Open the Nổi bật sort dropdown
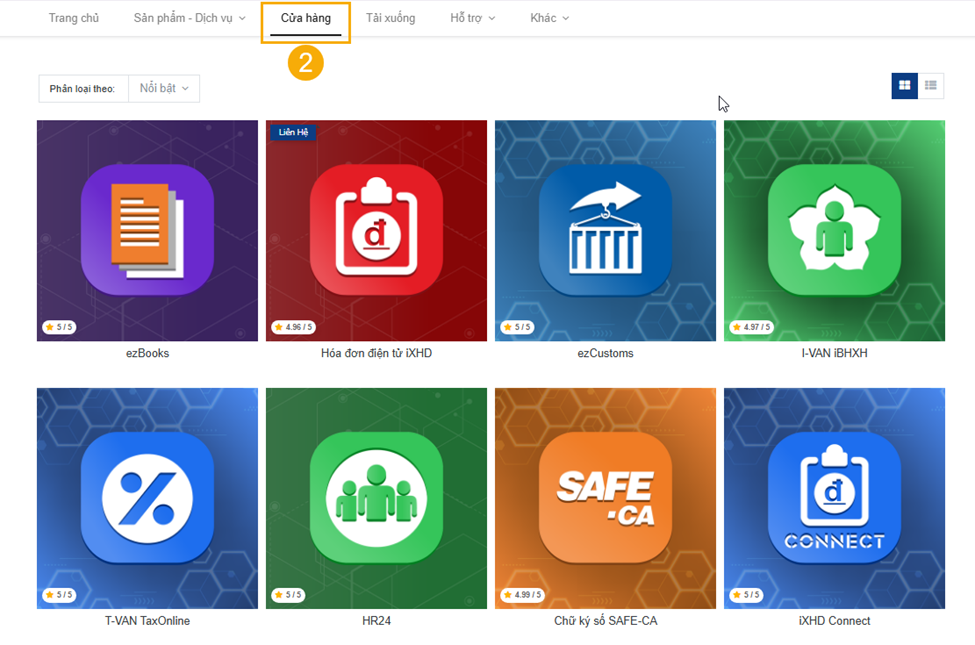The height and width of the screenshot is (645, 975). click(x=164, y=88)
